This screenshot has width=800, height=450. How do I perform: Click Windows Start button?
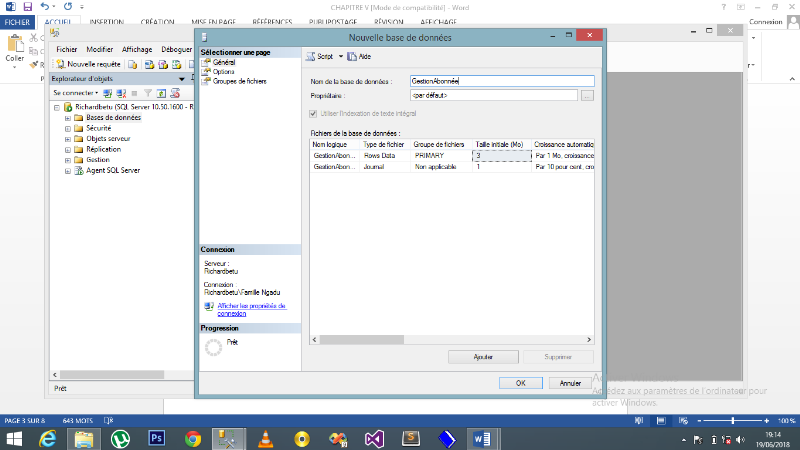pyautogui.click(x=14, y=439)
